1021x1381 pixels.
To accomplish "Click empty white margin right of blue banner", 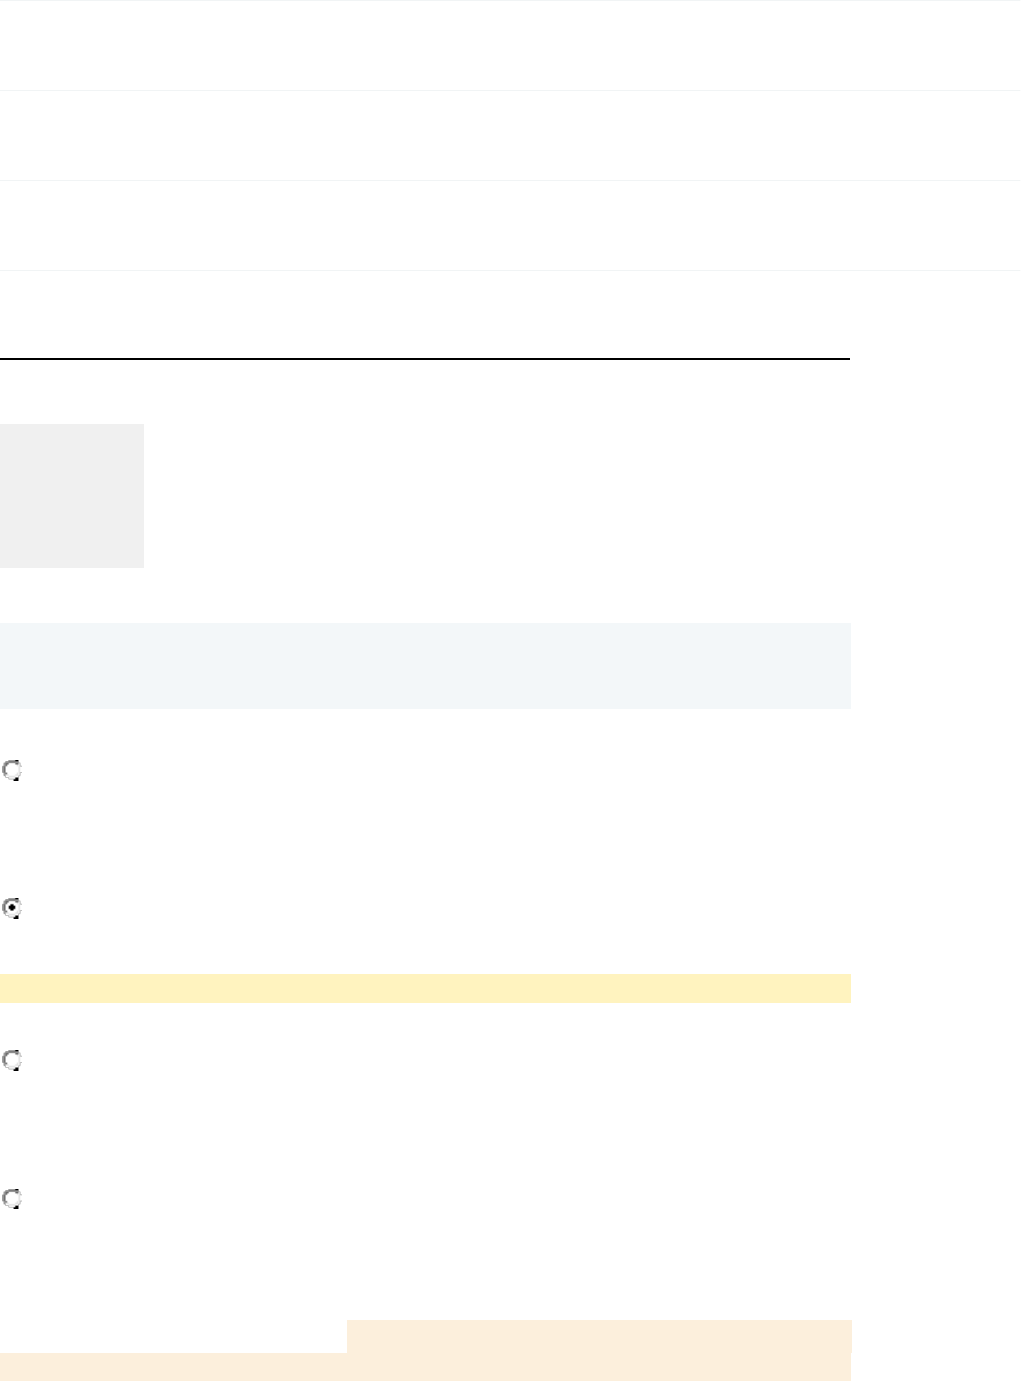I will [935, 666].
